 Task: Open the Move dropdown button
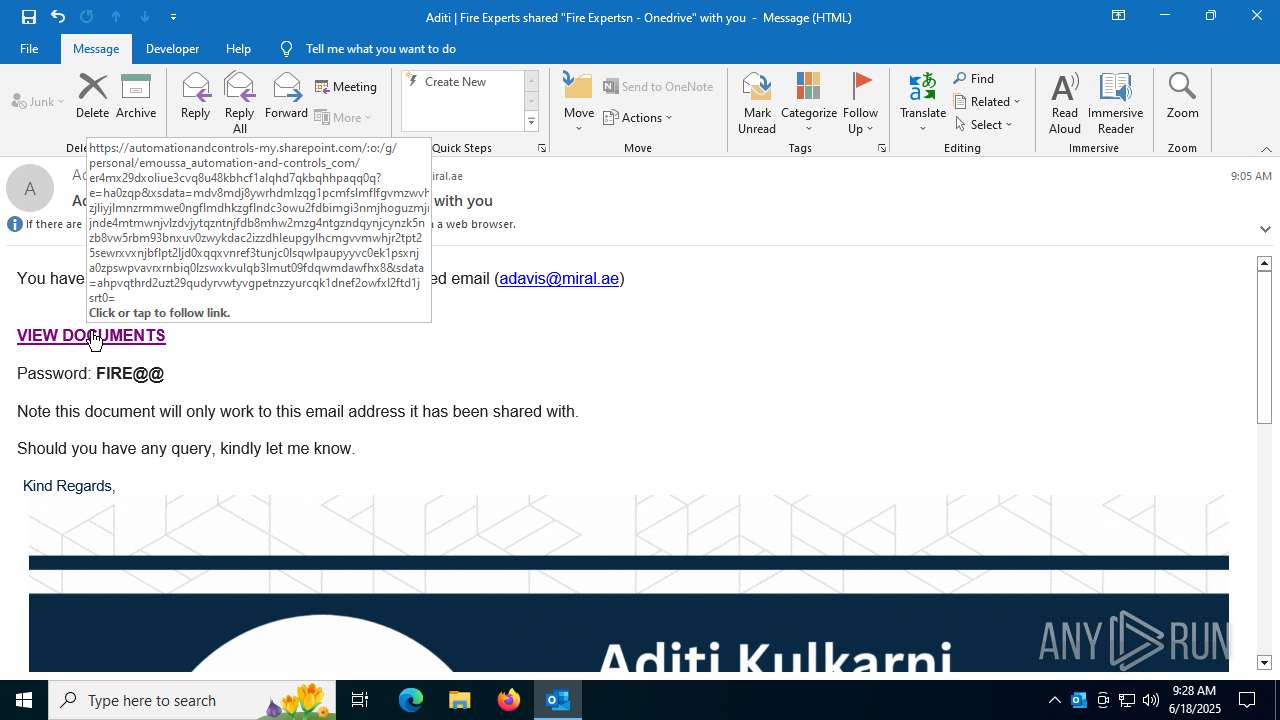(579, 103)
